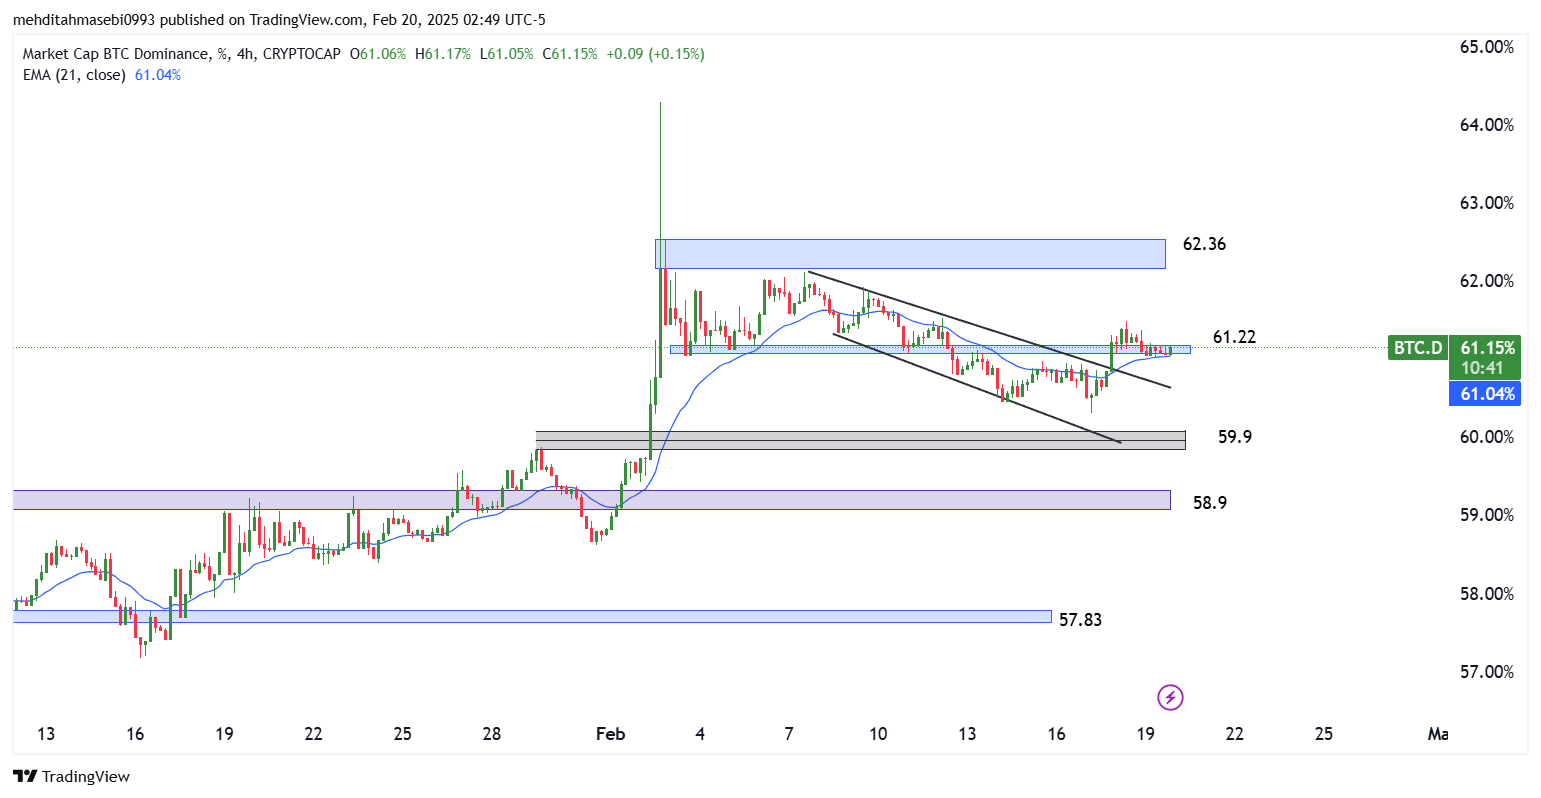This screenshot has height=798, width=1541.
Task: Click the purple lightning bolt icon
Action: [1170, 697]
